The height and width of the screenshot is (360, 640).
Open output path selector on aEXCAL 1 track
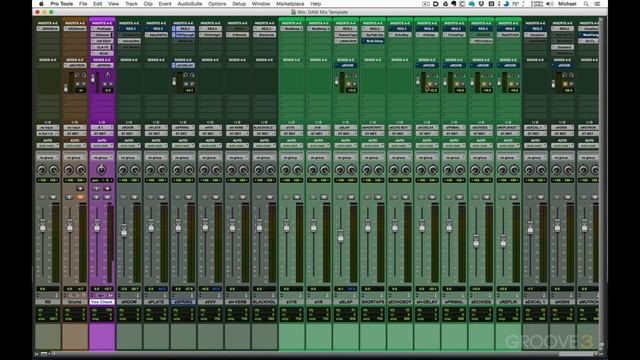point(535,133)
